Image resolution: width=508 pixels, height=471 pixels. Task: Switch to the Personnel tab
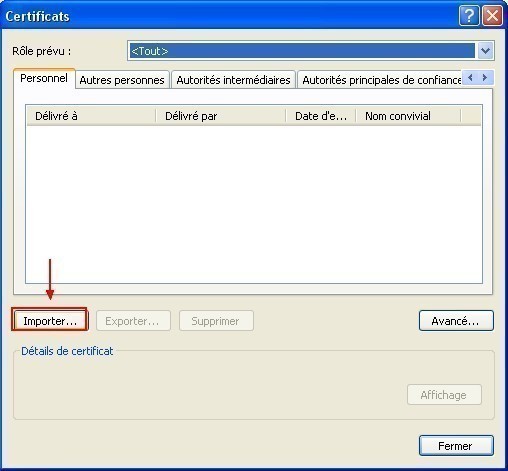point(44,78)
